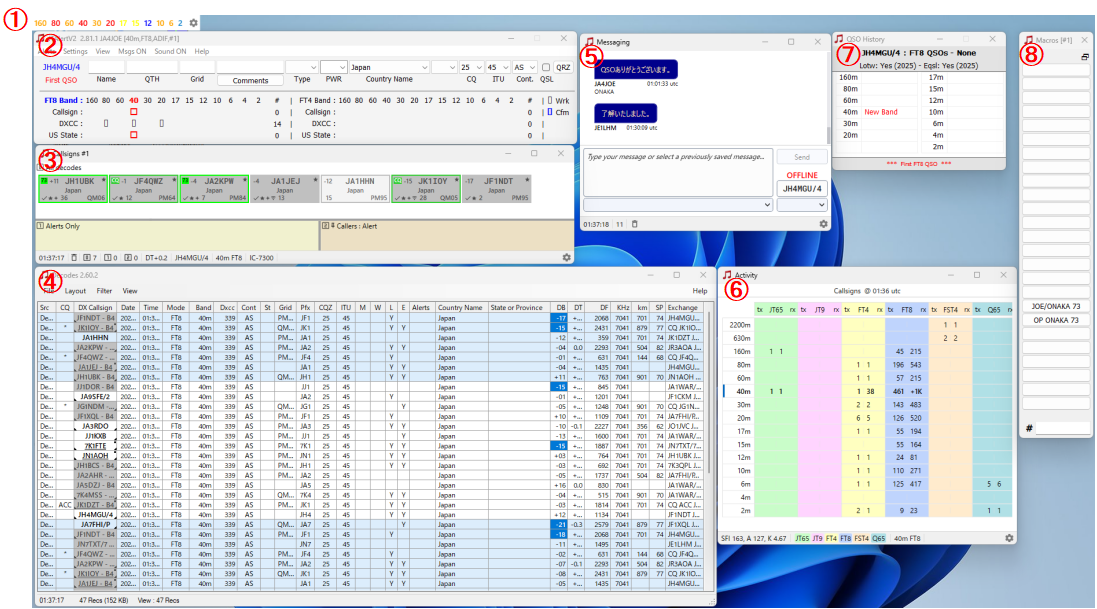Click the trash icon in Messaging status bar
This screenshot has height=609, width=1097.
[633, 224]
